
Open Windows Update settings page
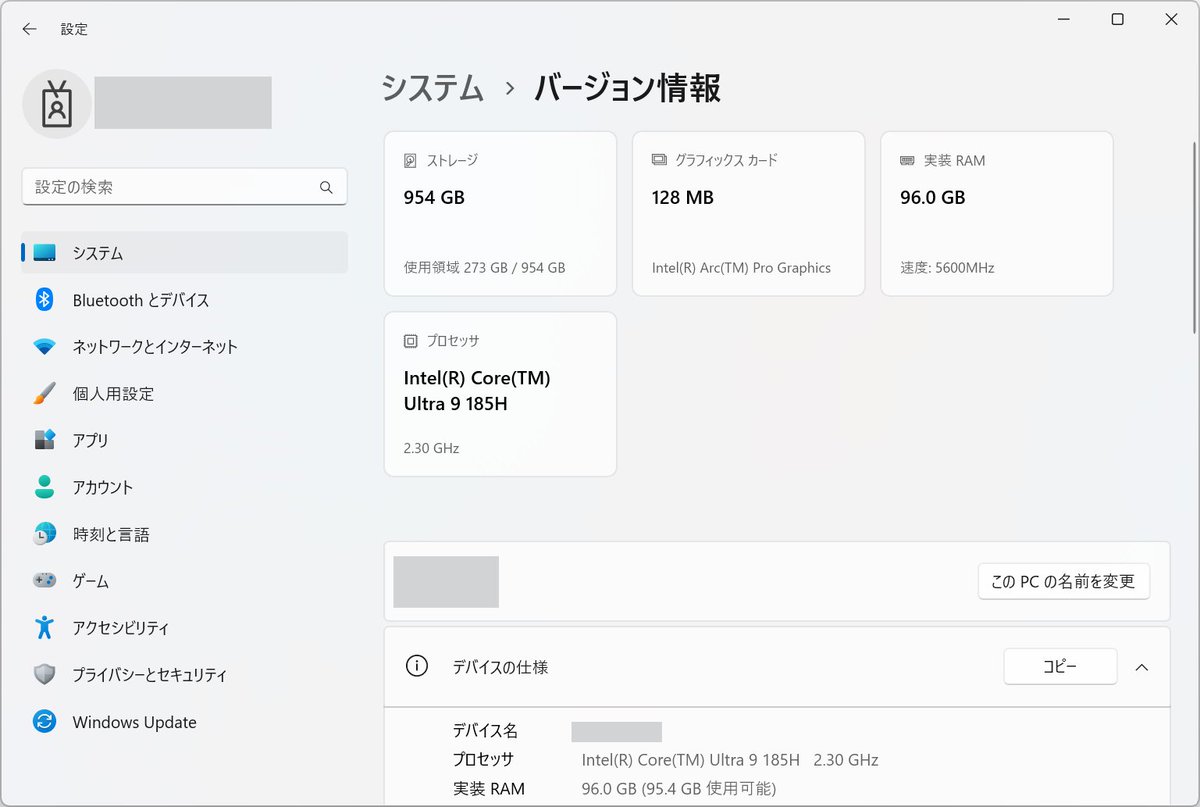point(184,722)
